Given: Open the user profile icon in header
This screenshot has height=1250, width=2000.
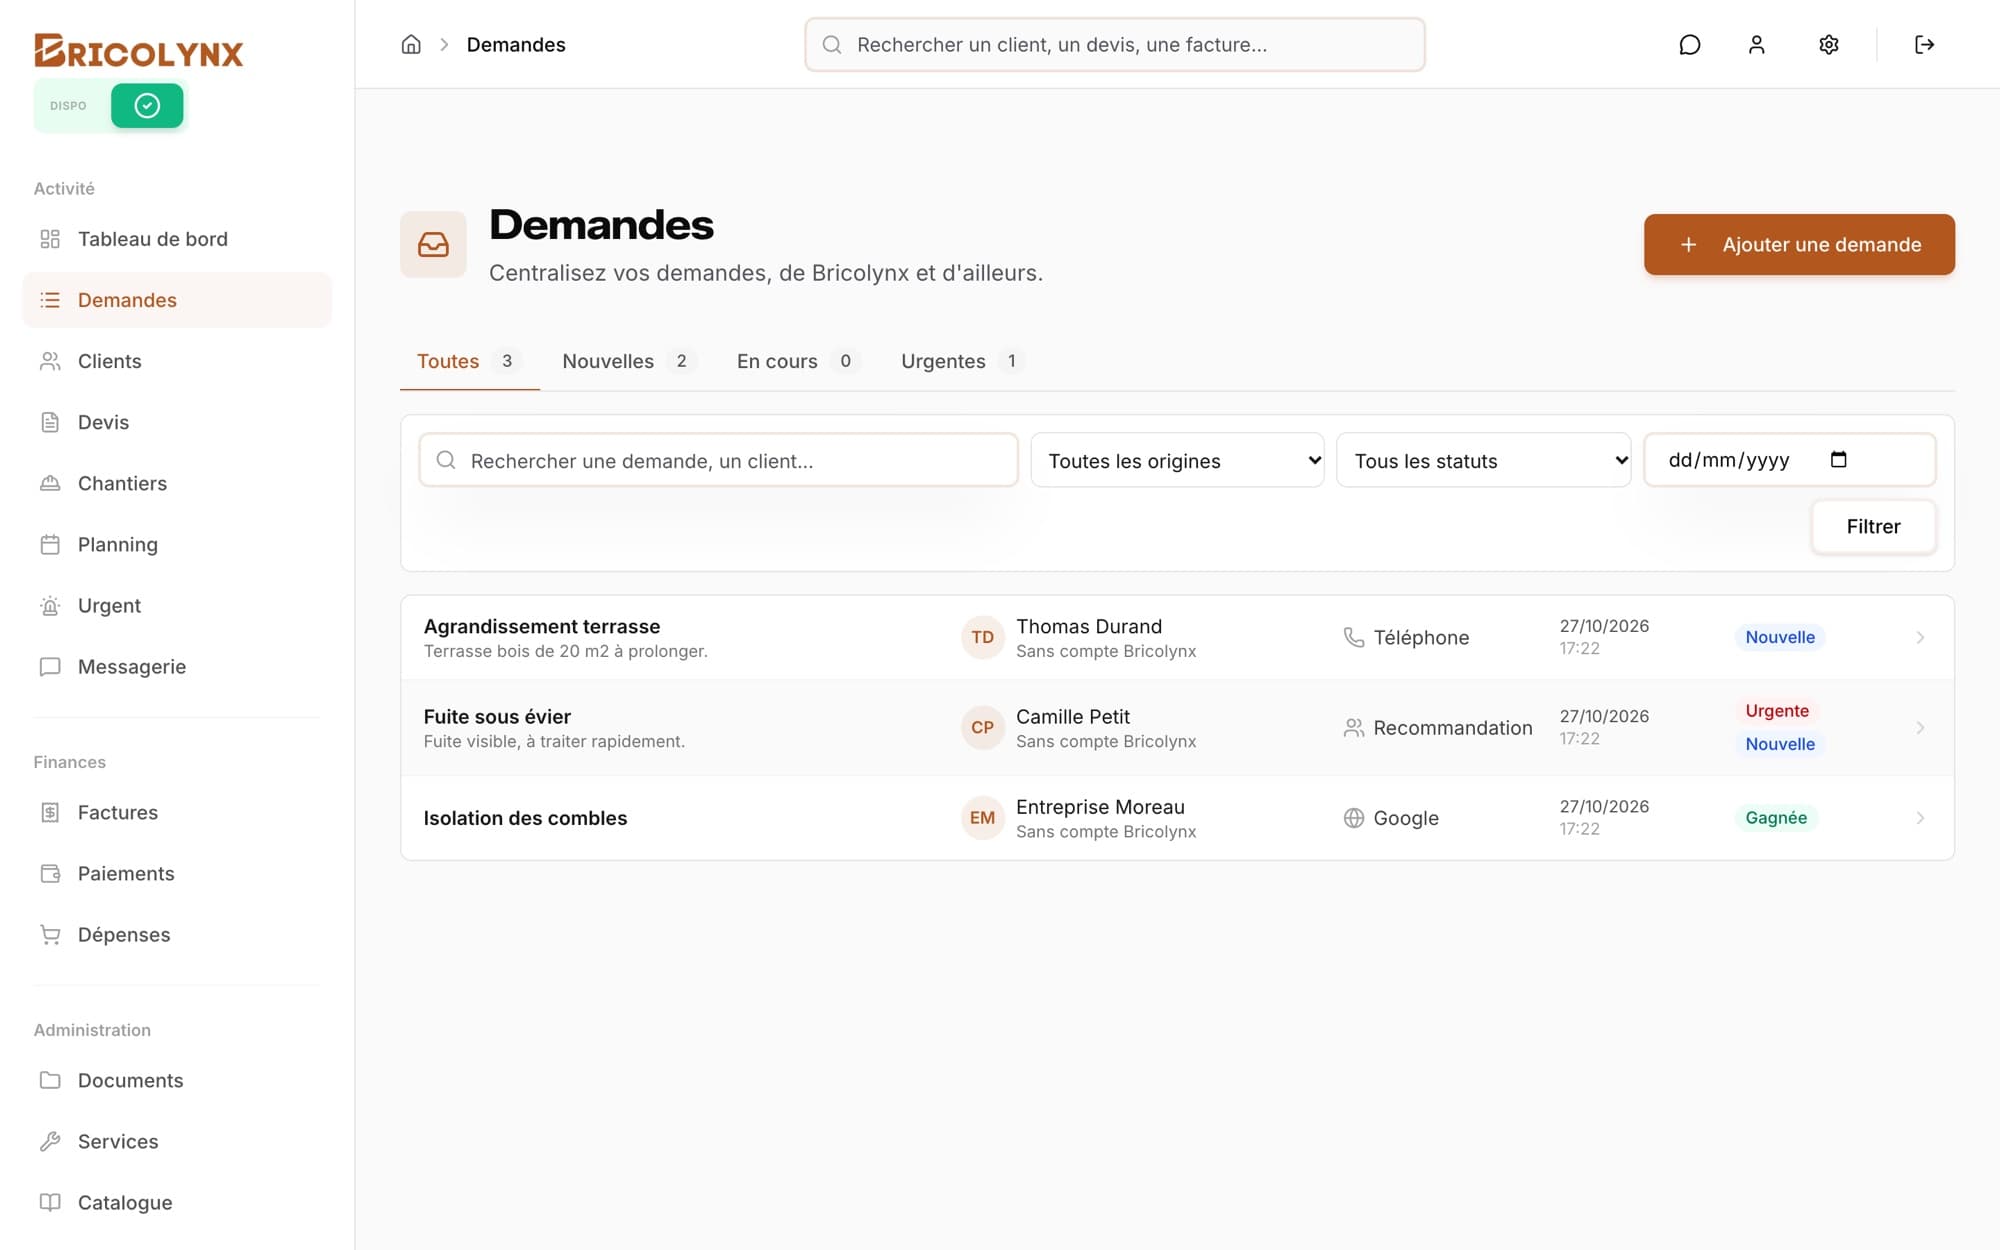Looking at the screenshot, I should point(1757,44).
